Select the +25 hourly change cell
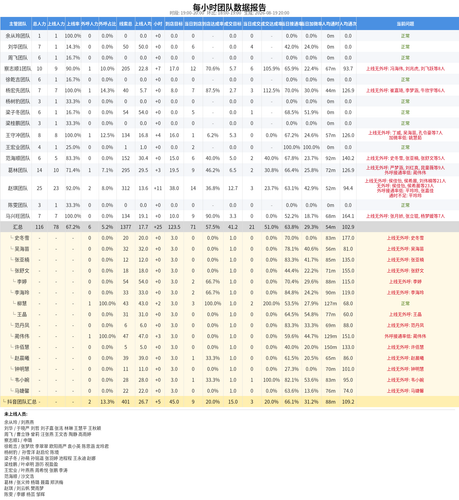The image size is (459, 500). point(158,227)
